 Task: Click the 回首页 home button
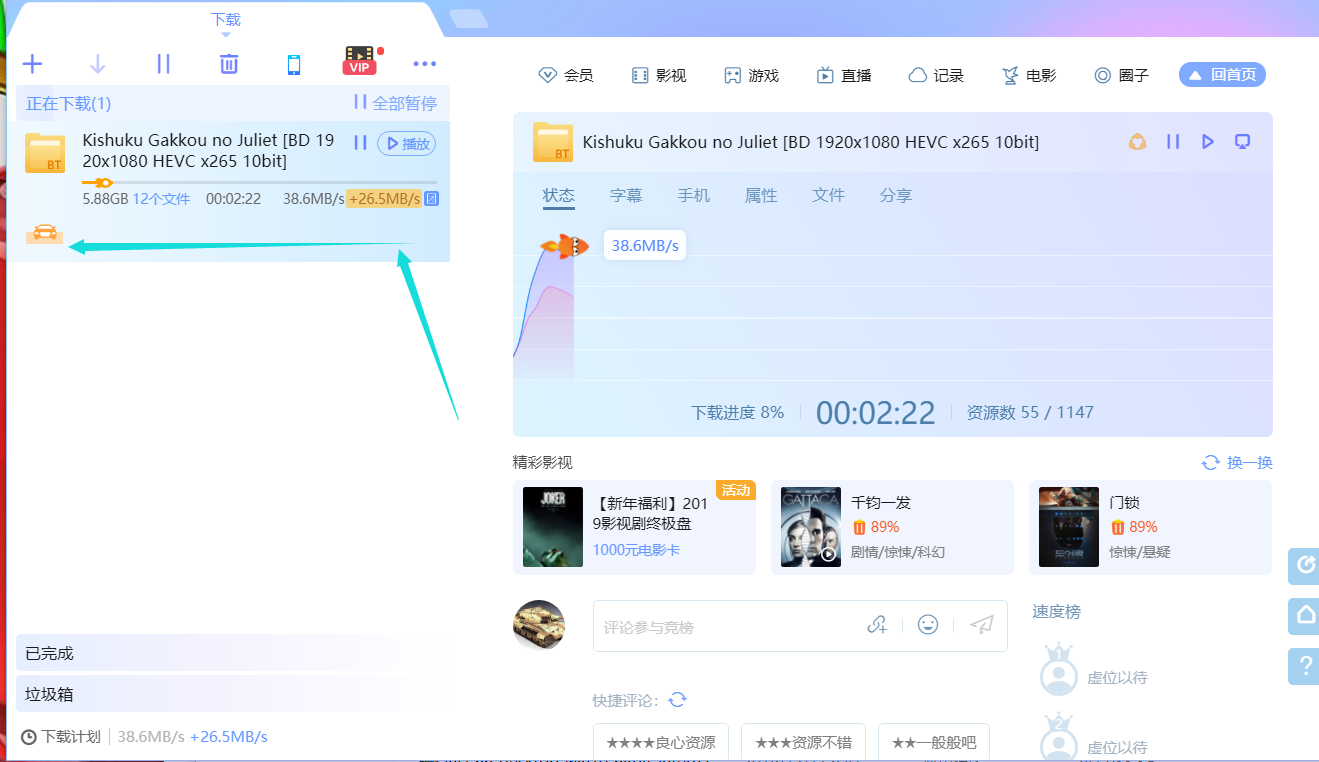(1222, 74)
